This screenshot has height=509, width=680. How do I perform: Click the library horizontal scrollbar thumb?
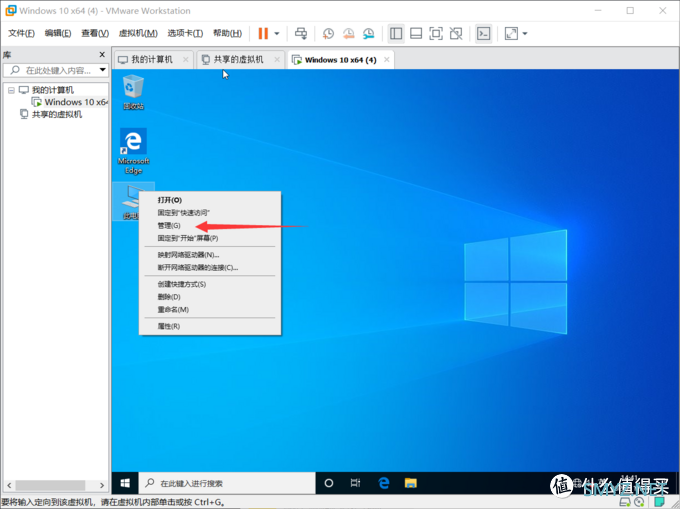[x=50, y=485]
